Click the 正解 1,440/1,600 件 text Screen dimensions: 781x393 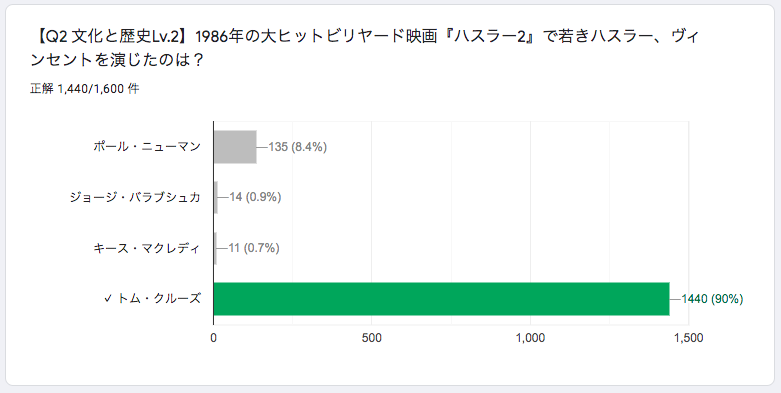84,89
